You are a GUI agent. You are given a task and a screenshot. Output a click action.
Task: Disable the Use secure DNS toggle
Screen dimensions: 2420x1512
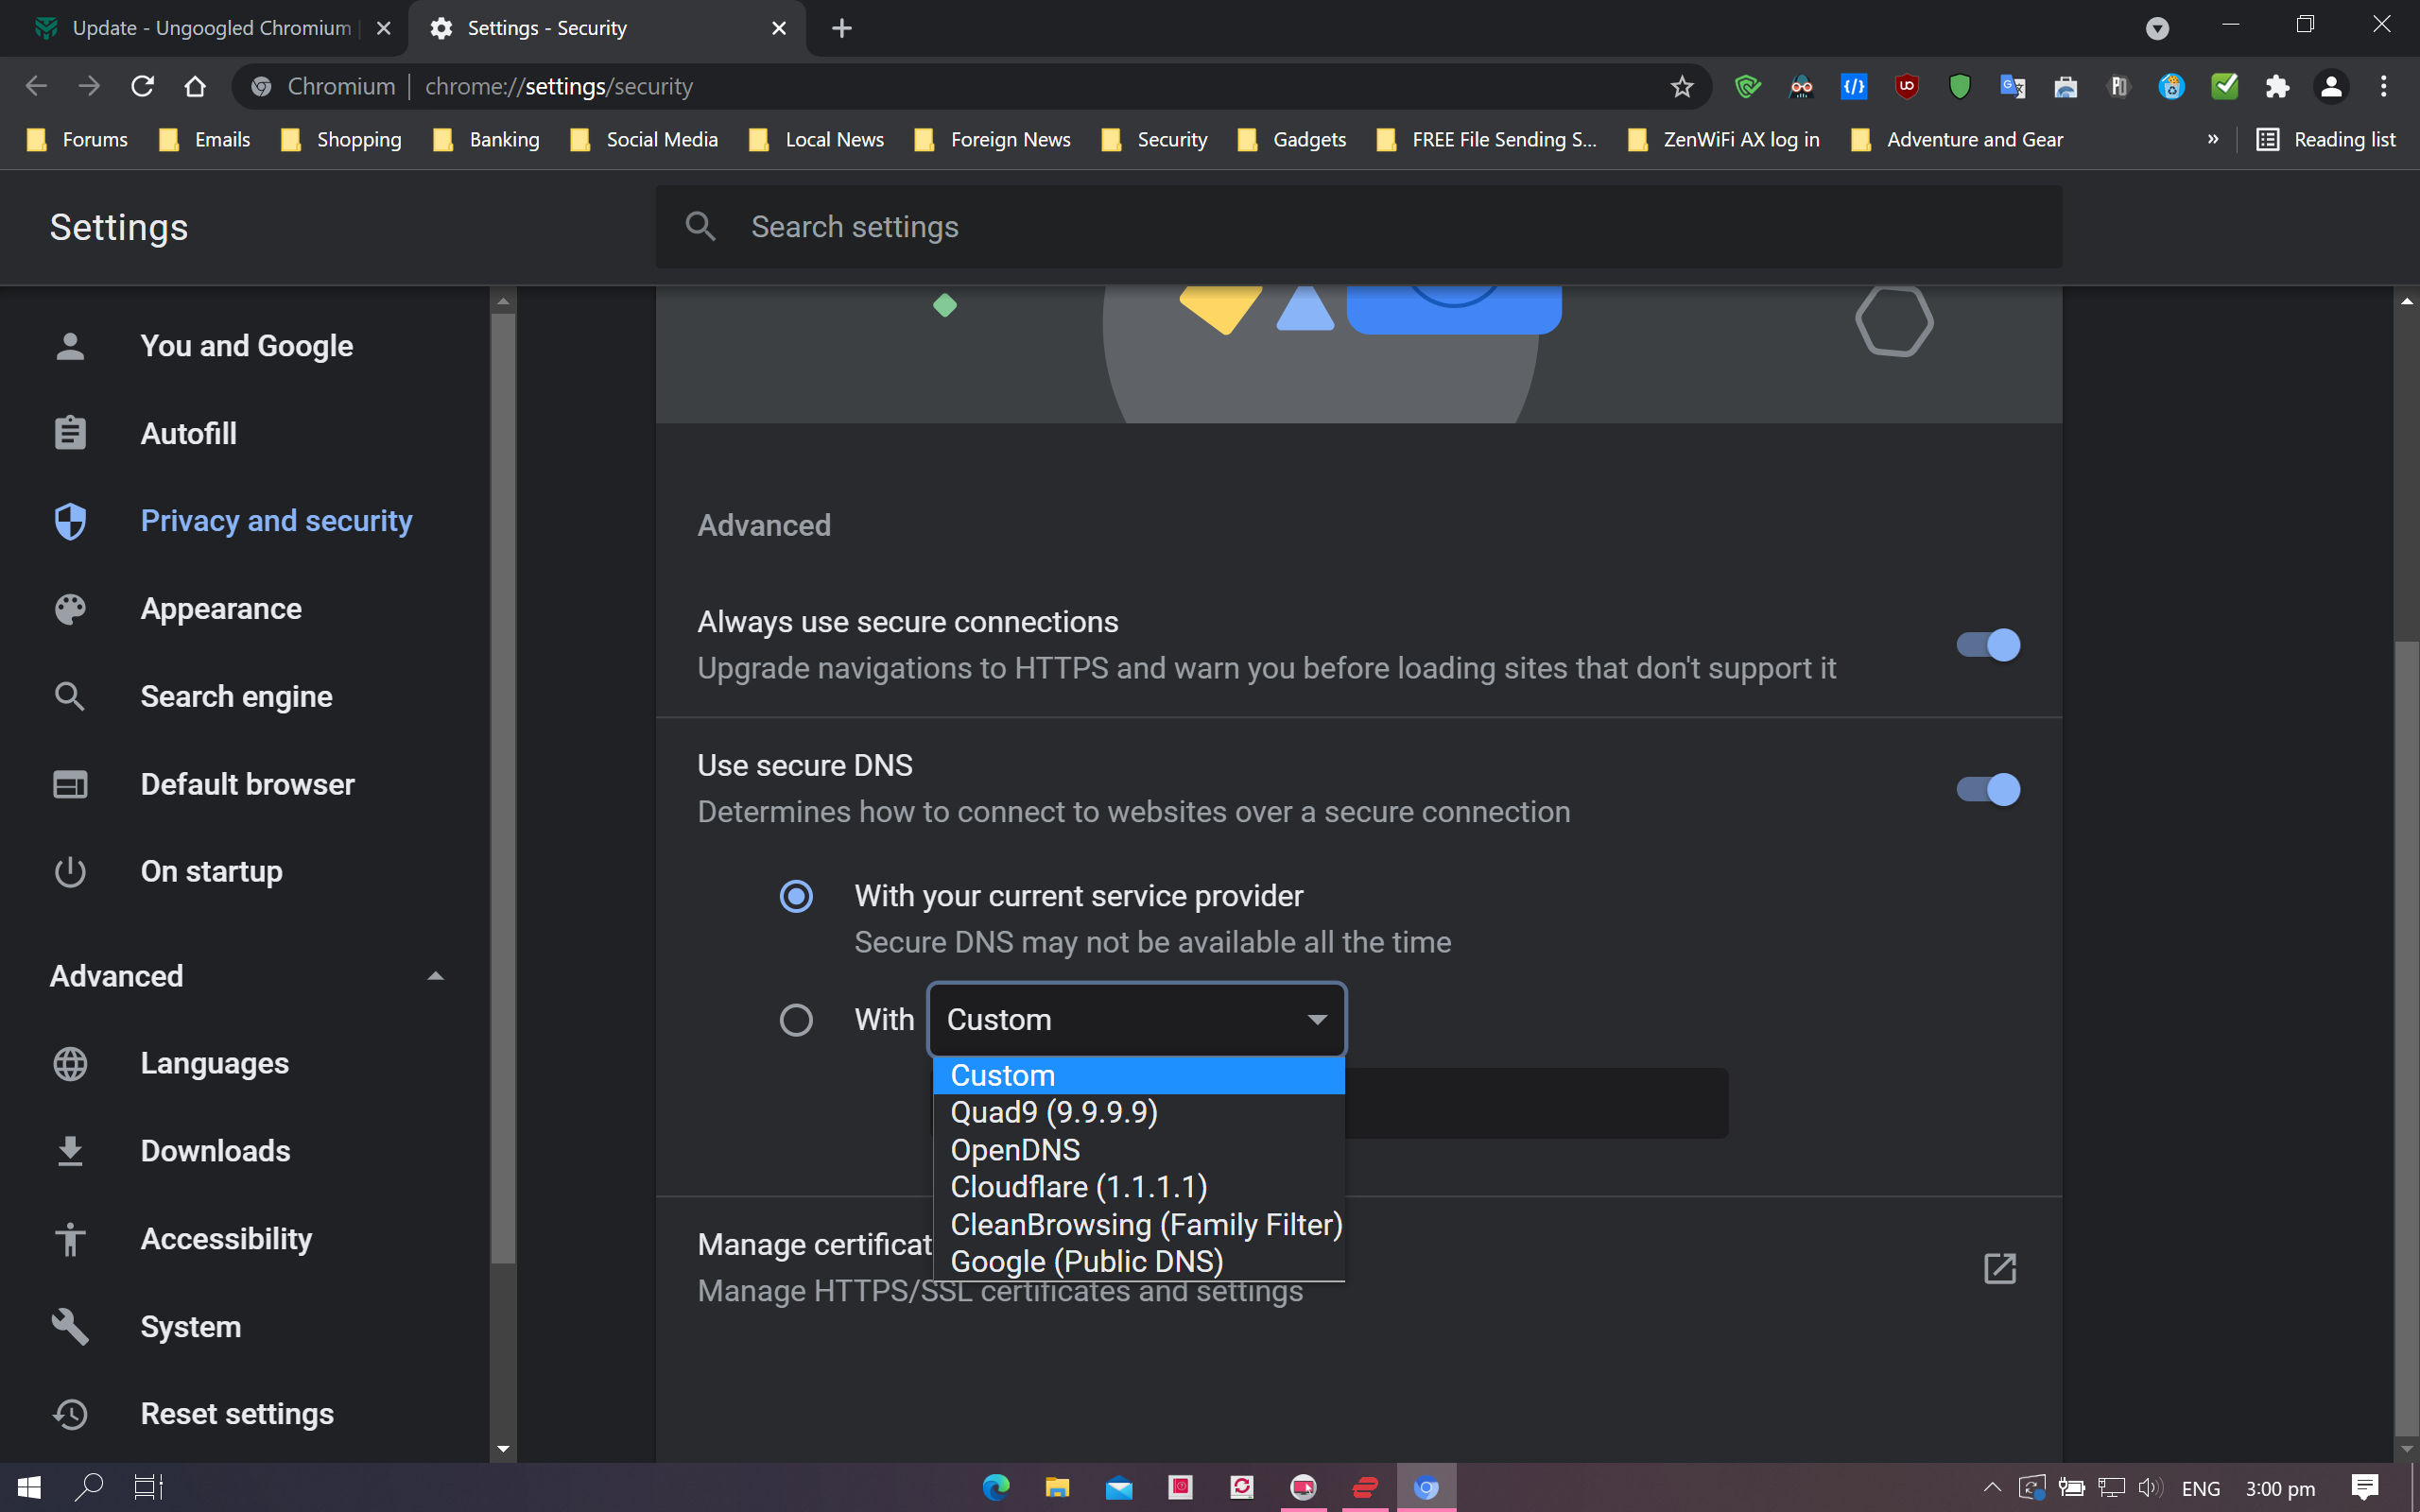(1988, 789)
